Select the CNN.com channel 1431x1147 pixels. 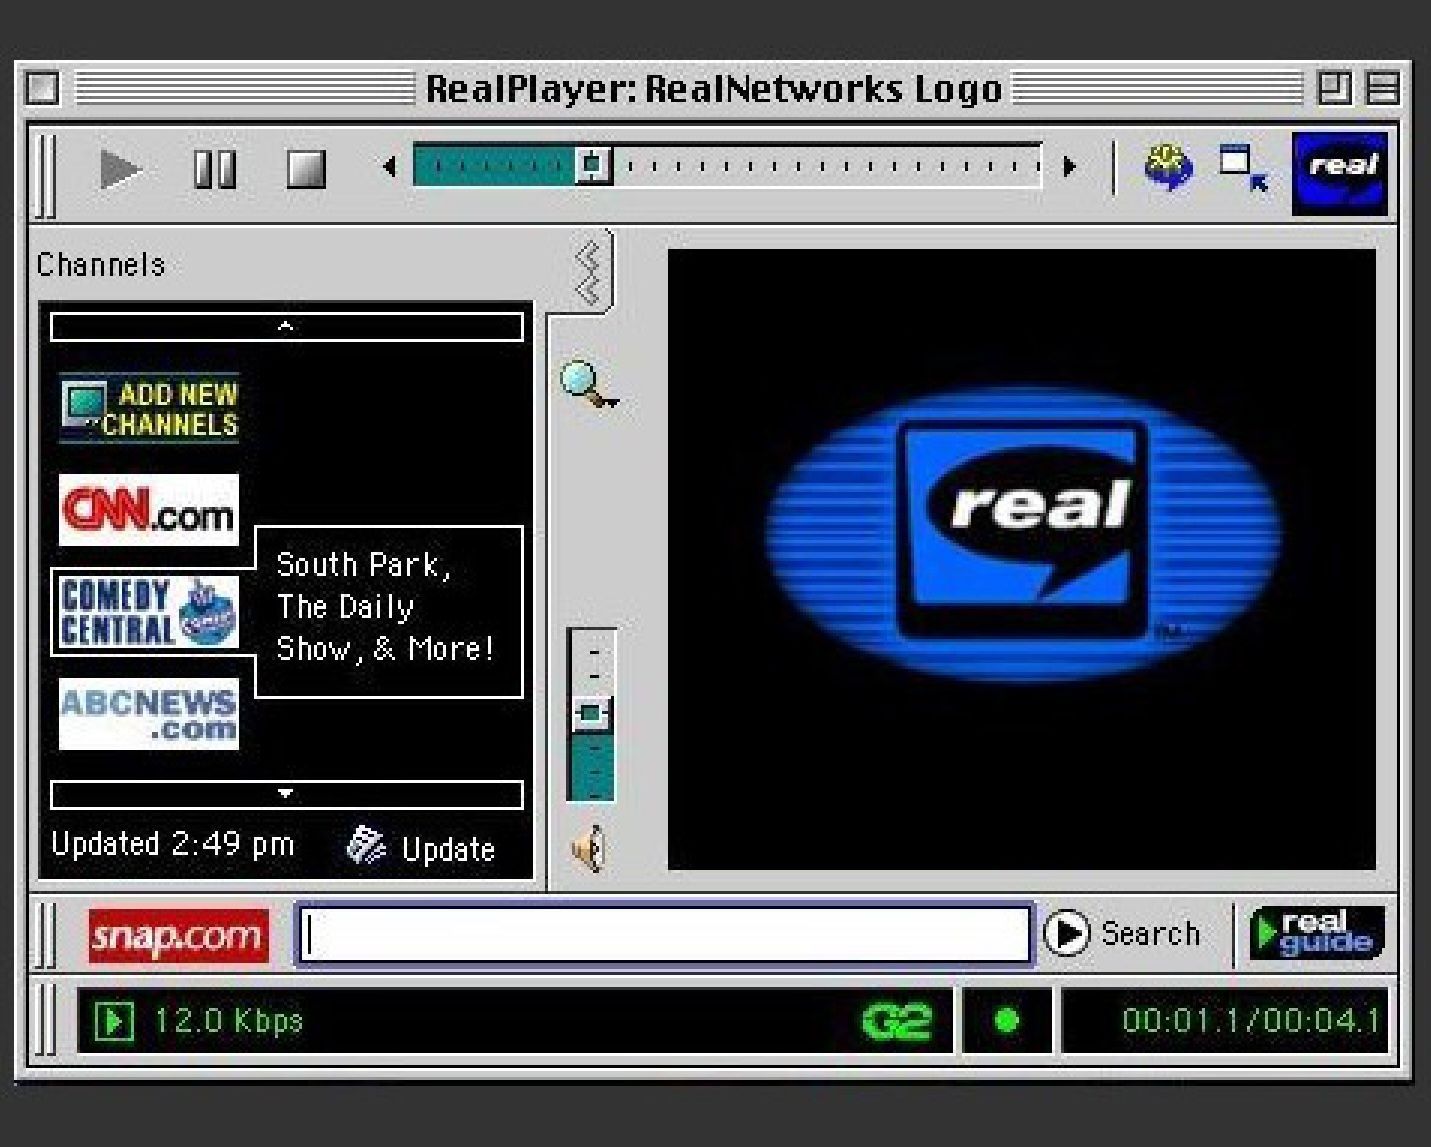point(149,510)
